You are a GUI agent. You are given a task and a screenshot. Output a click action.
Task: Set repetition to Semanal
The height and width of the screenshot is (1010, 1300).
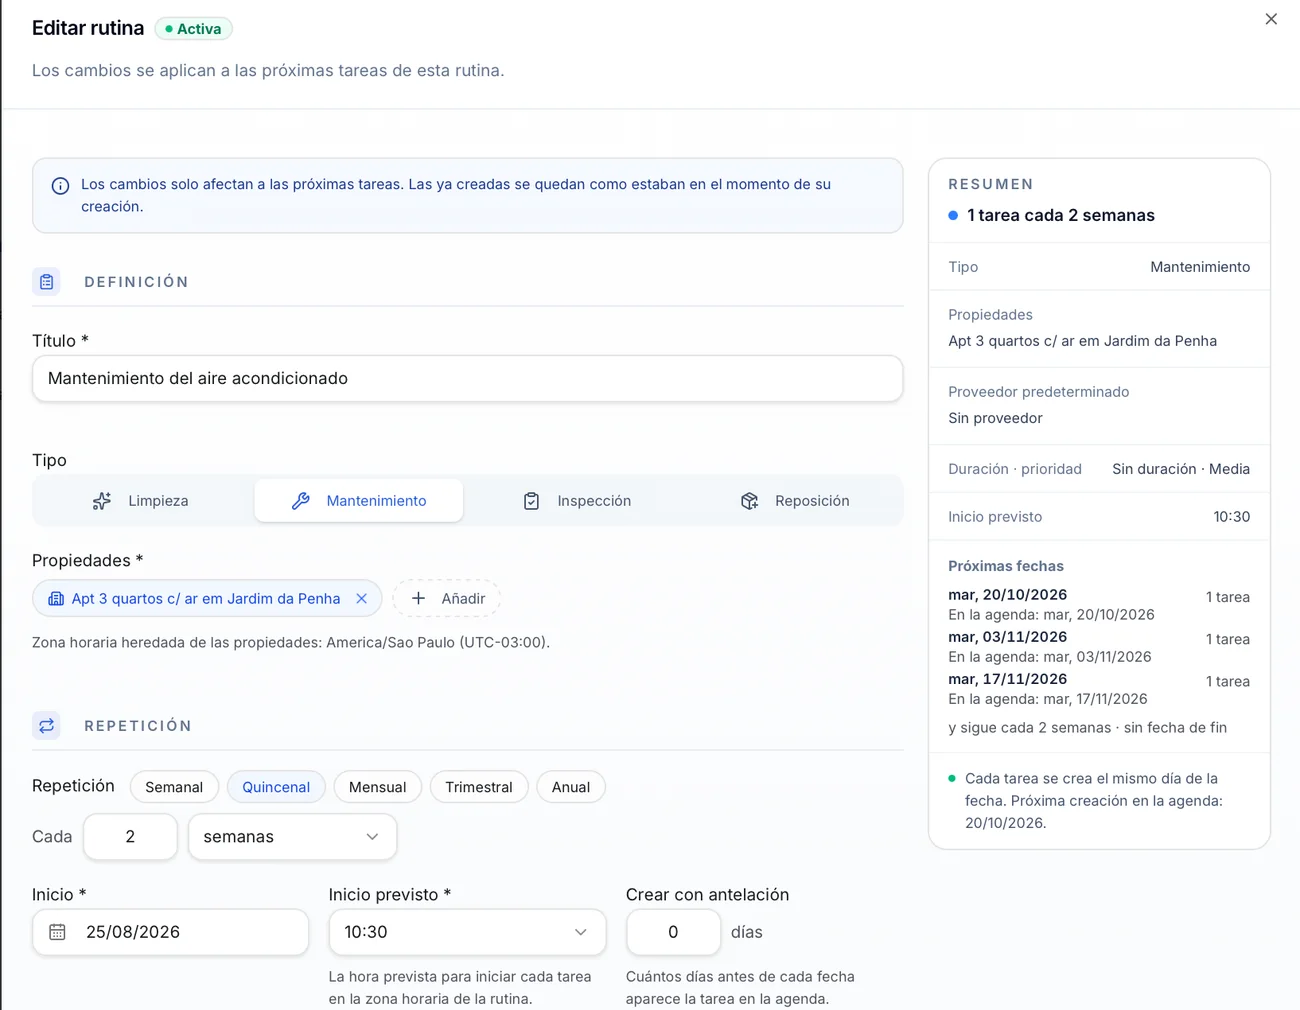[174, 787]
